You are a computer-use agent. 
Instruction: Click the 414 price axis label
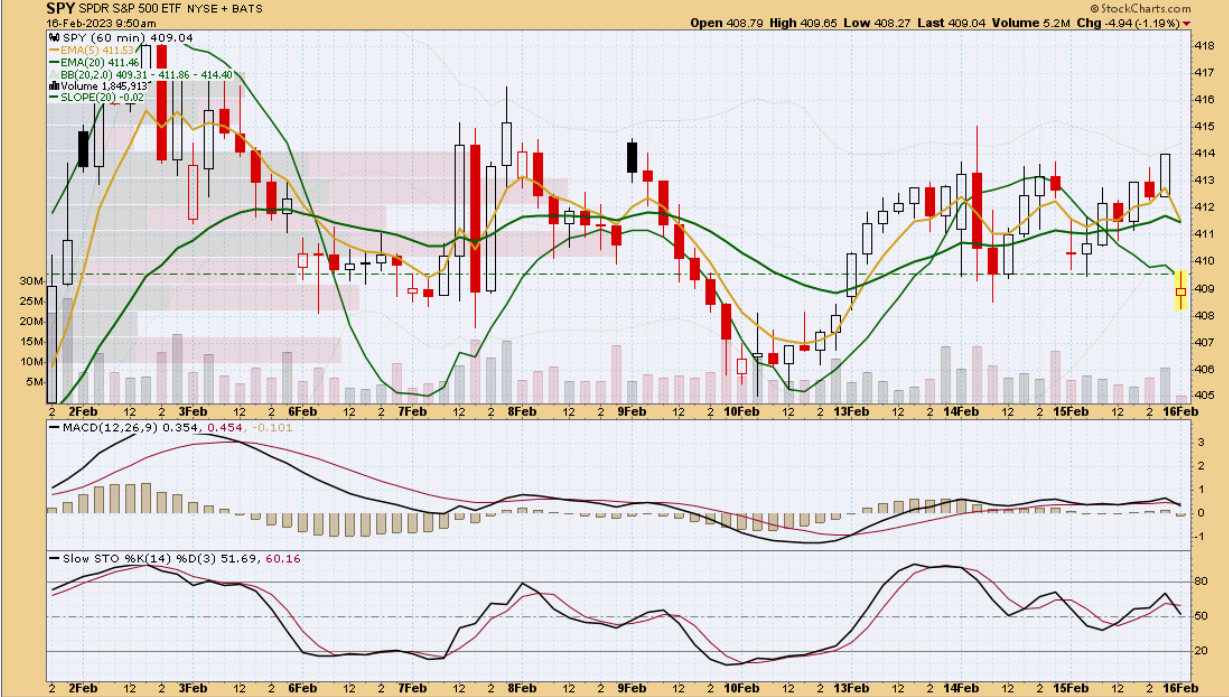[1204, 153]
